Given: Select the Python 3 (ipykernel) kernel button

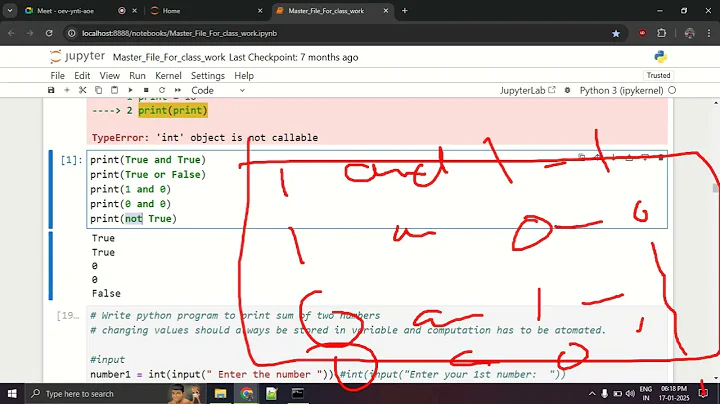Looking at the screenshot, I should (621, 90).
